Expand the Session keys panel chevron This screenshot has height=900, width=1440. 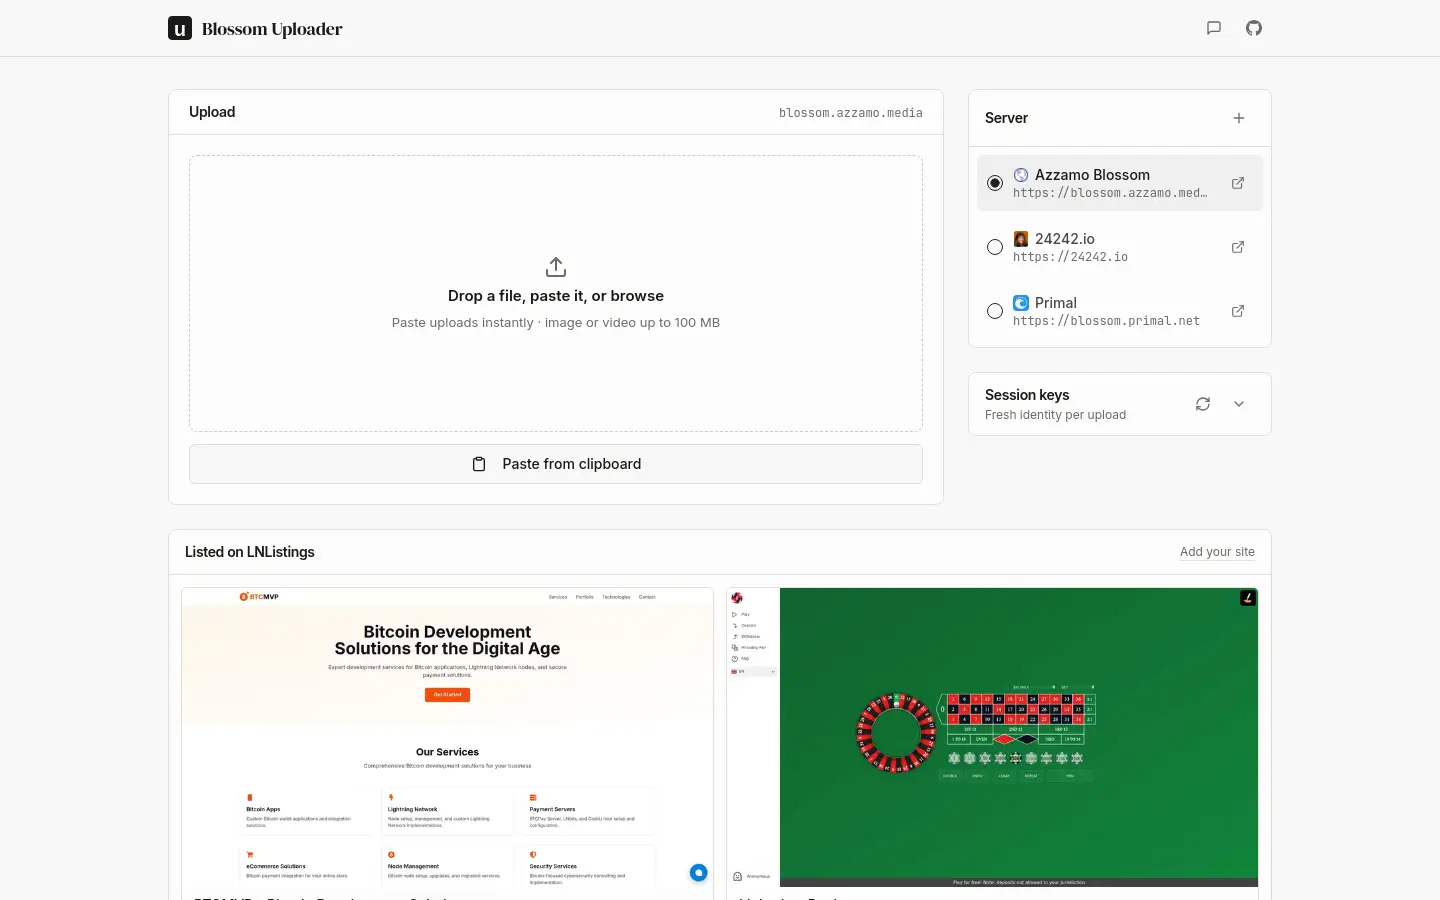tap(1239, 404)
